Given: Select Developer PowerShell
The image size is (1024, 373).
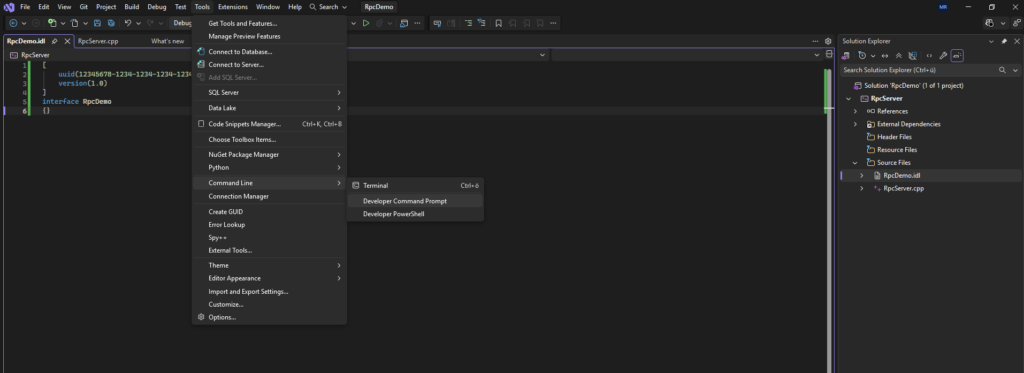Looking at the screenshot, I should [x=415, y=214].
